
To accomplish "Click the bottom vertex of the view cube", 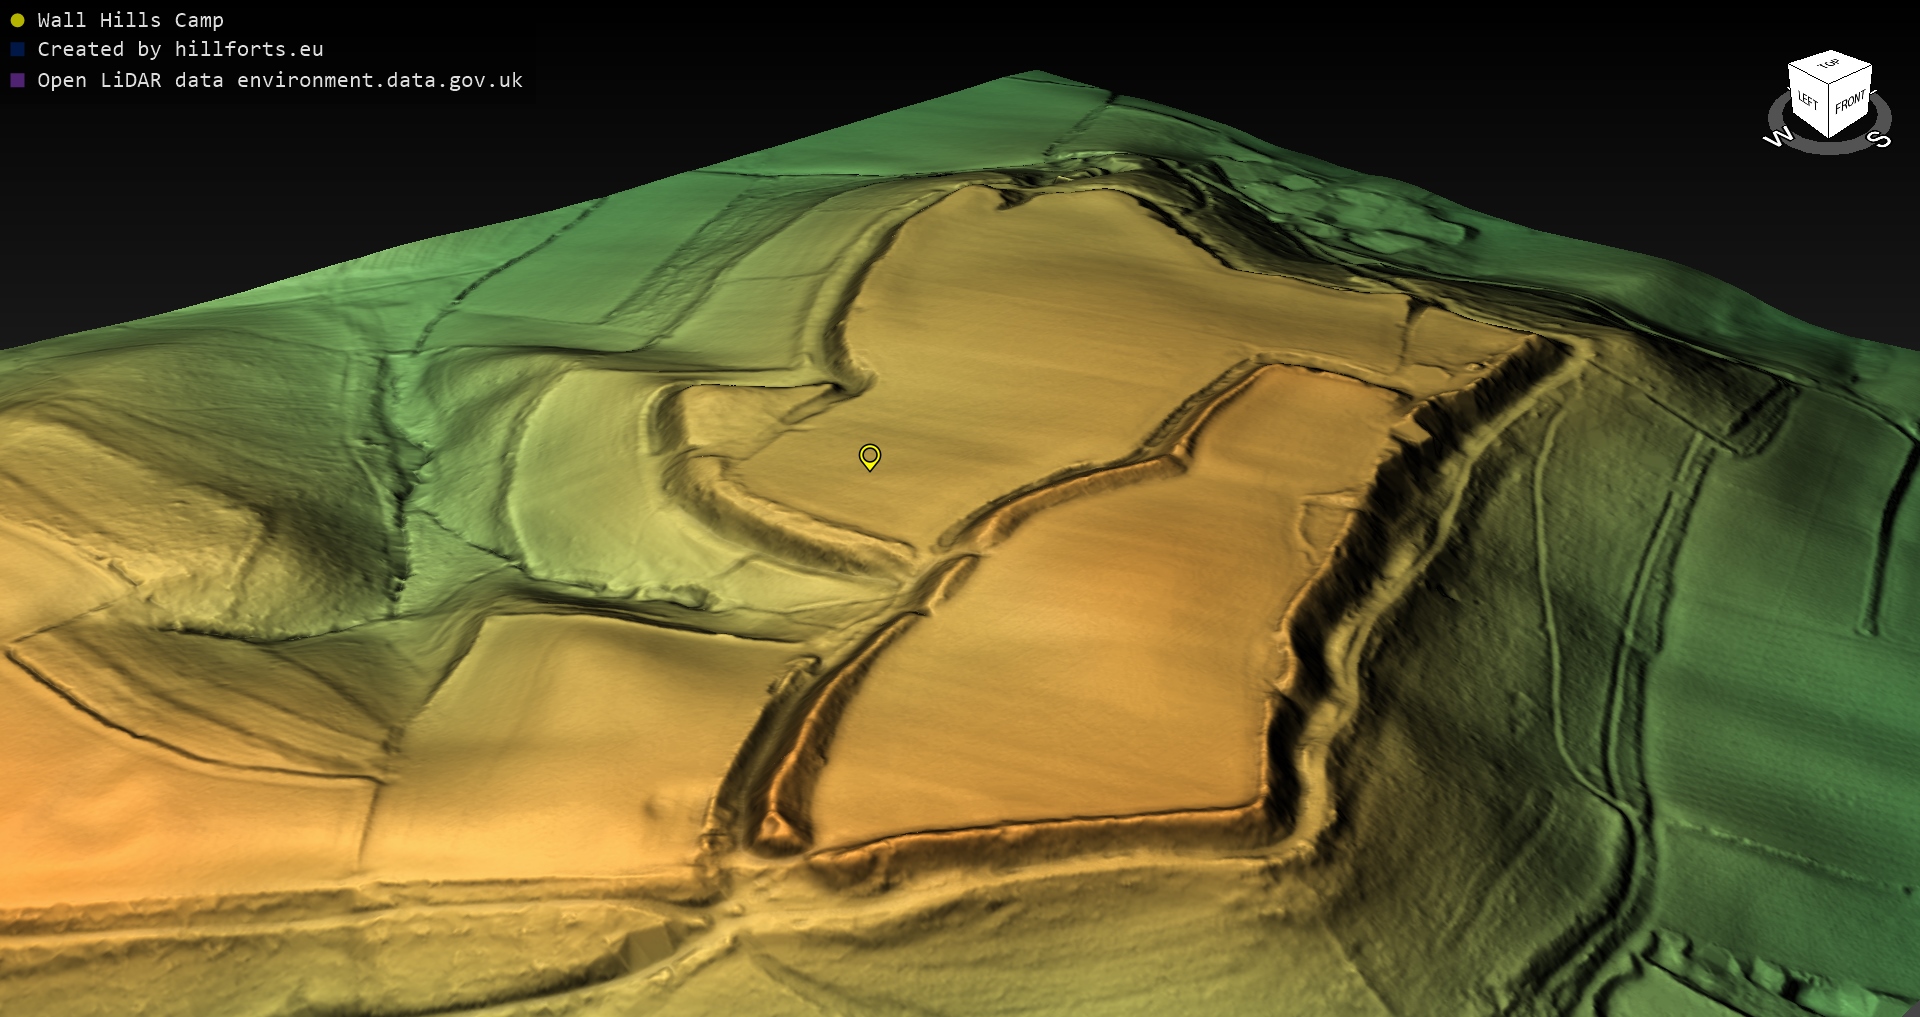I will pos(1830,138).
